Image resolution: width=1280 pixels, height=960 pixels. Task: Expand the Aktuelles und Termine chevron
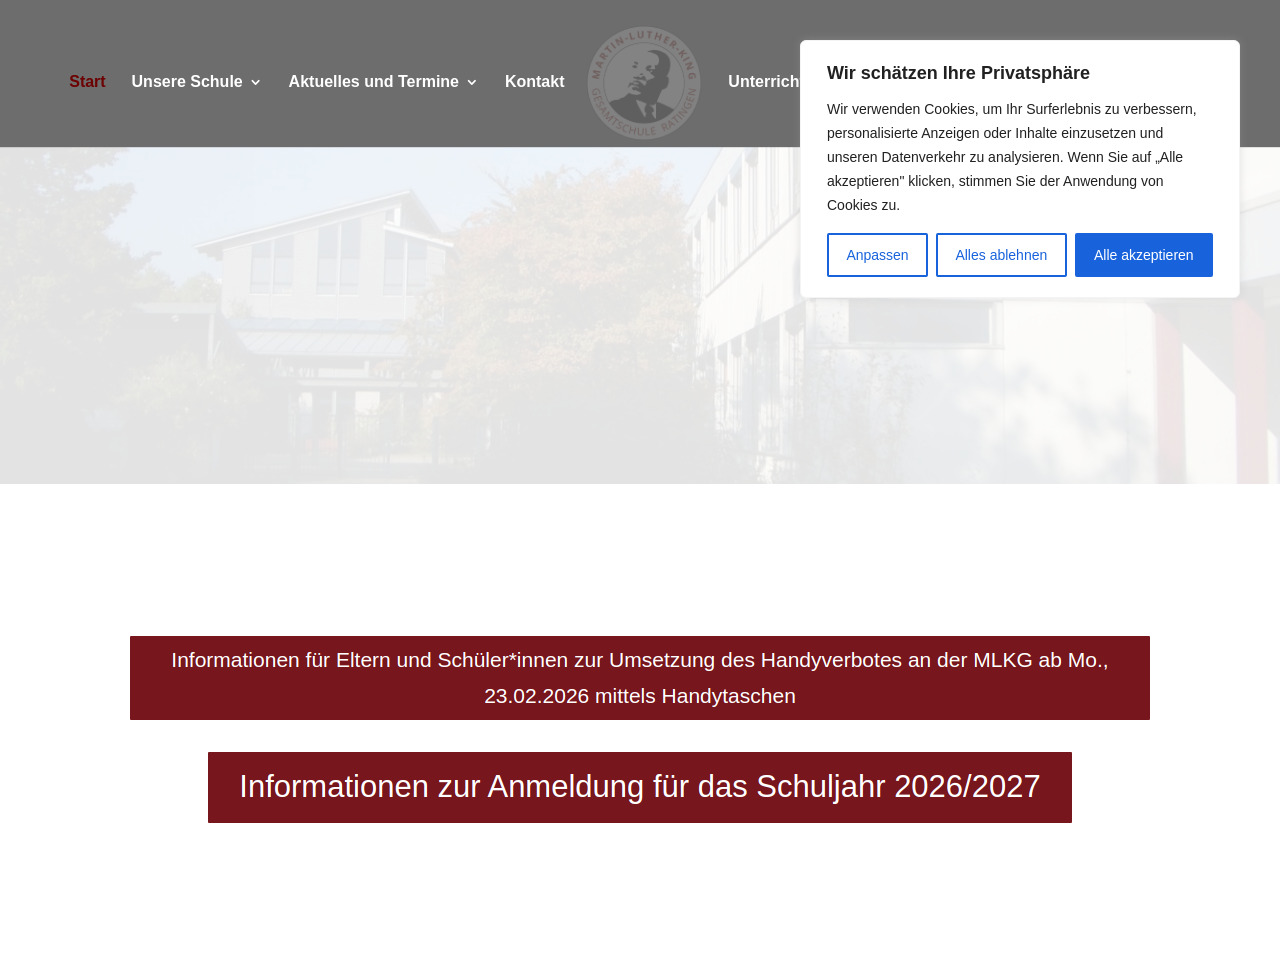click(x=472, y=83)
